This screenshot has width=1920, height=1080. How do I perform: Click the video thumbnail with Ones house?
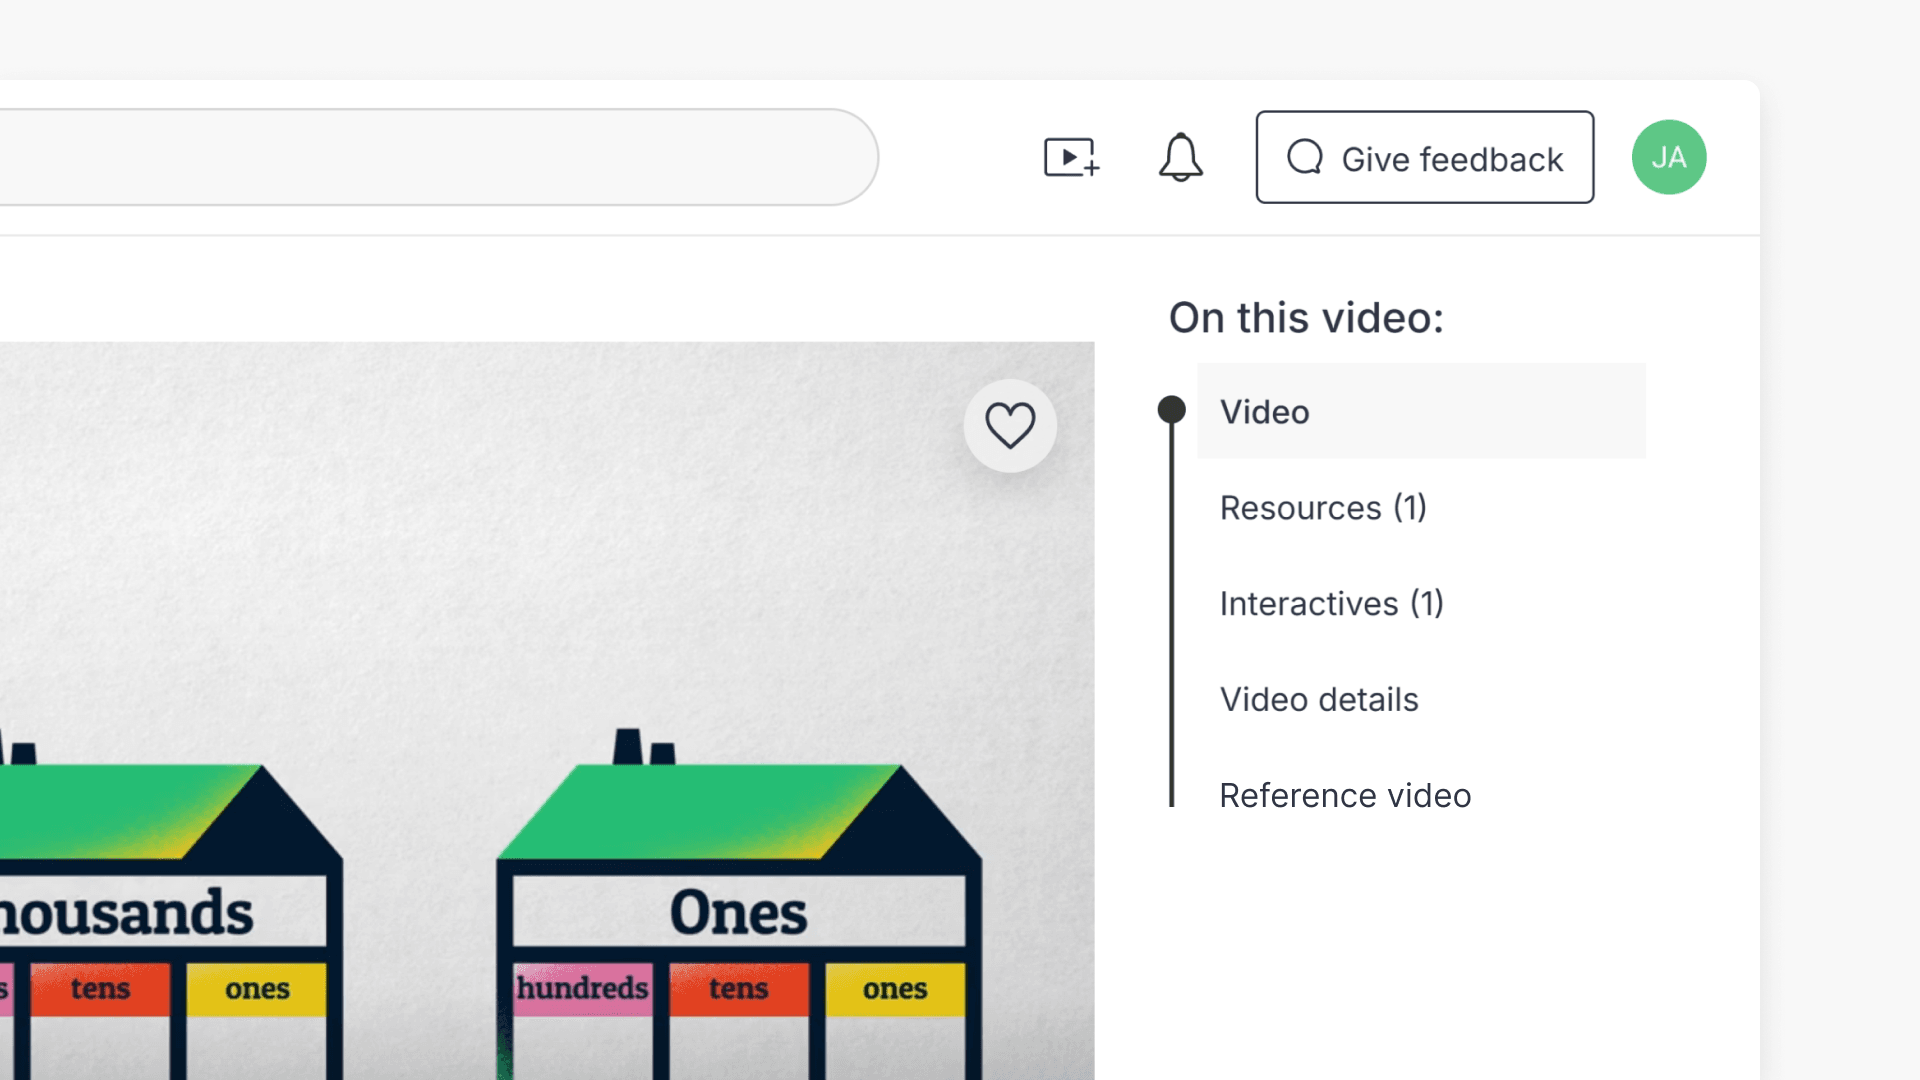coord(547,711)
